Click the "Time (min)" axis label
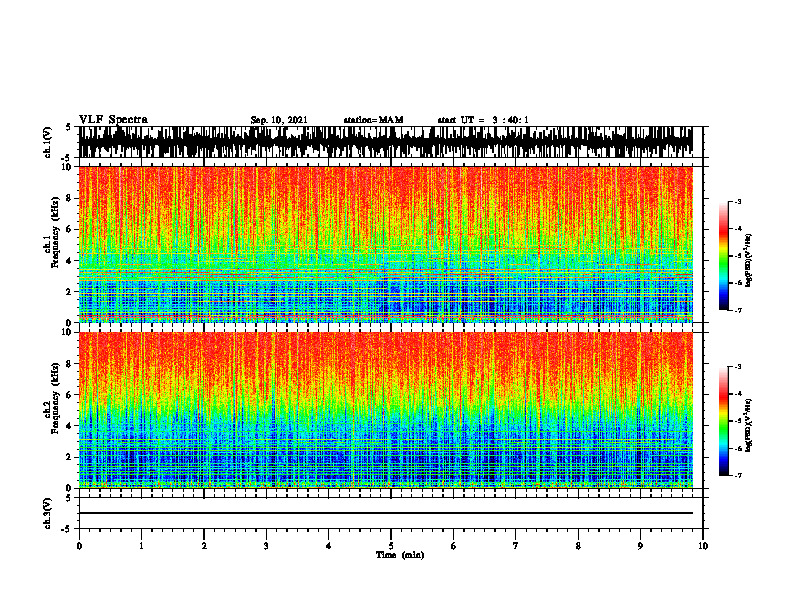 [x=400, y=555]
